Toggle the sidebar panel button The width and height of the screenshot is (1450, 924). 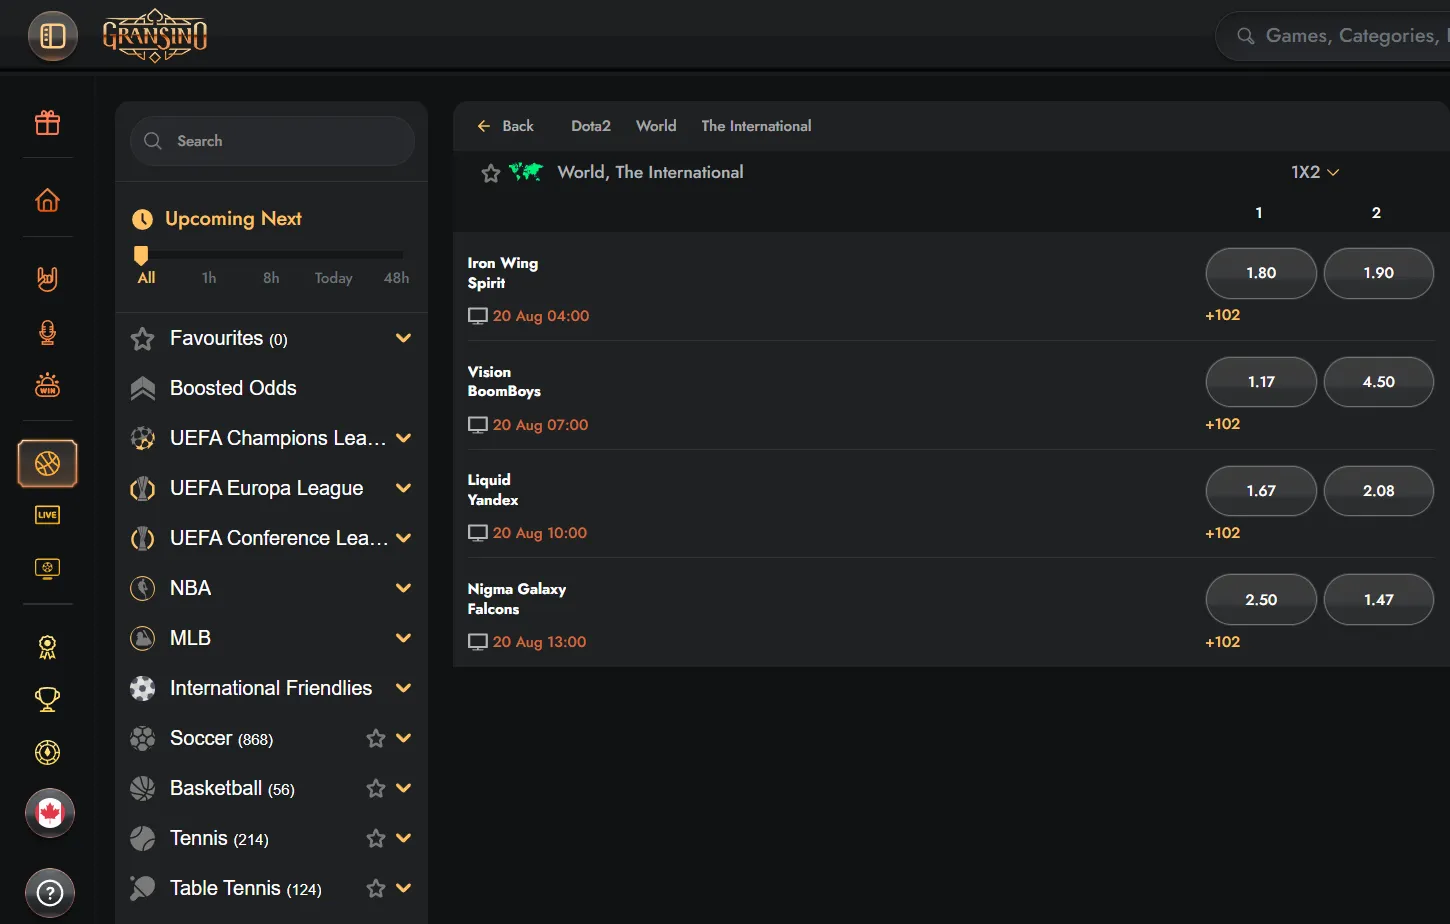pyautogui.click(x=53, y=36)
